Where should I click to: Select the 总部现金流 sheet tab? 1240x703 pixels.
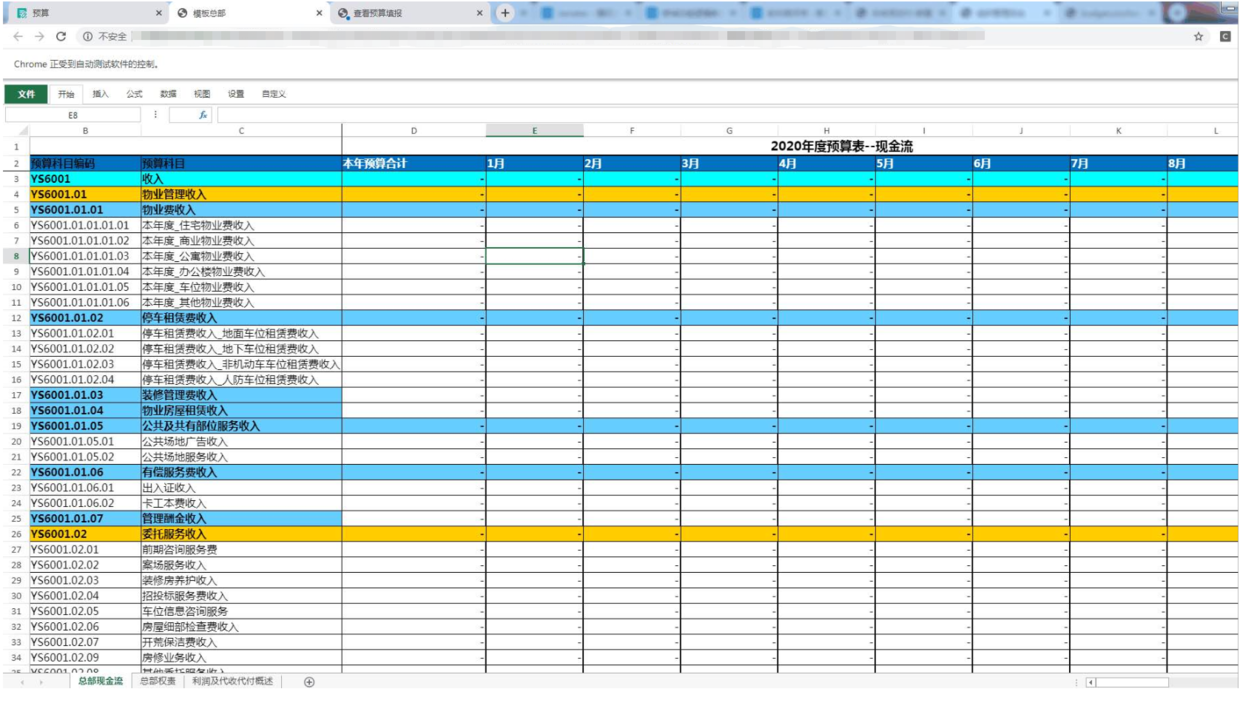click(x=100, y=681)
